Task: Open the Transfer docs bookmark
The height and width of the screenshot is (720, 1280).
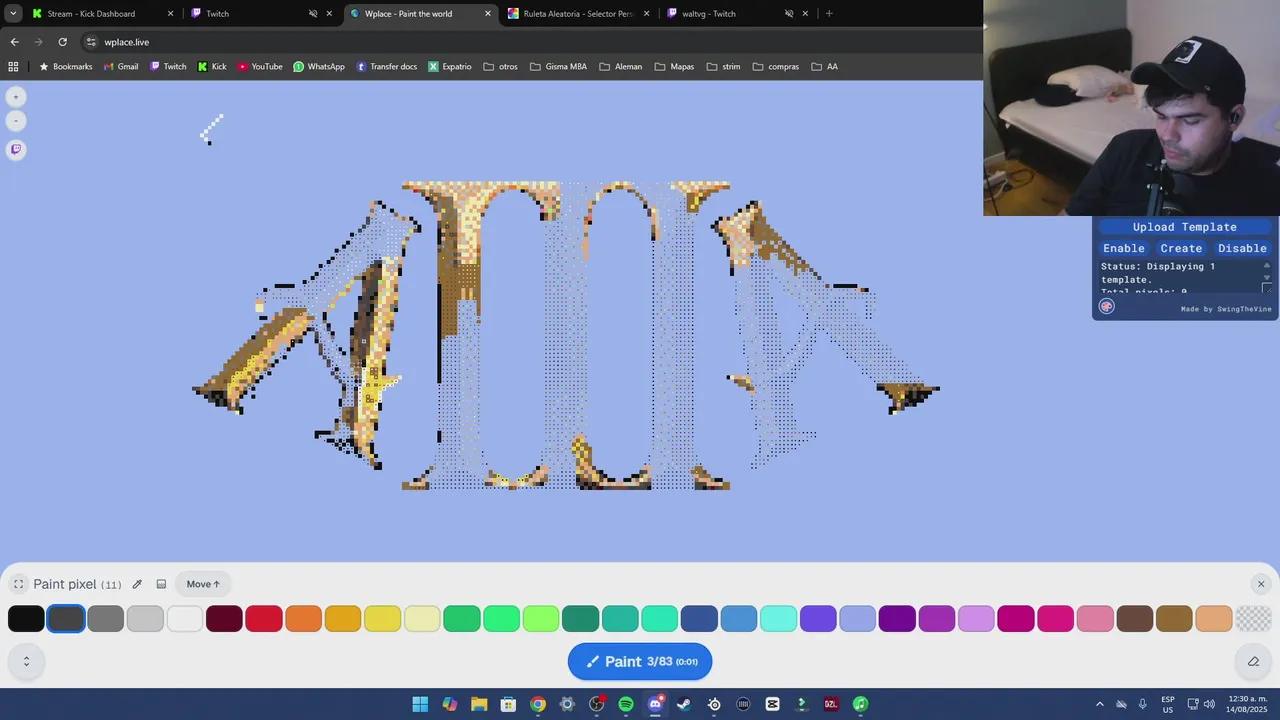Action: [387, 67]
